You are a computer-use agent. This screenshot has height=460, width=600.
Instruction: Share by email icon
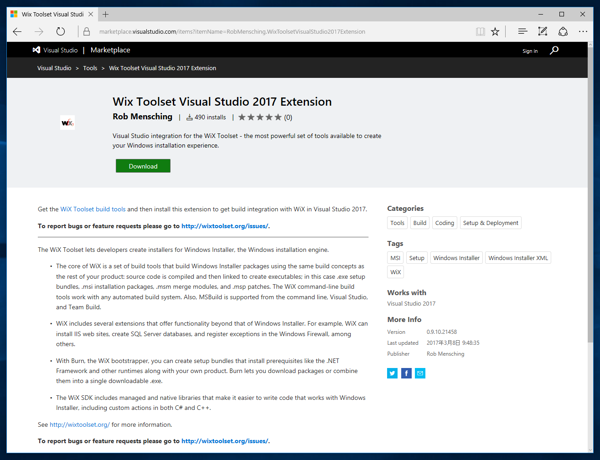click(420, 373)
